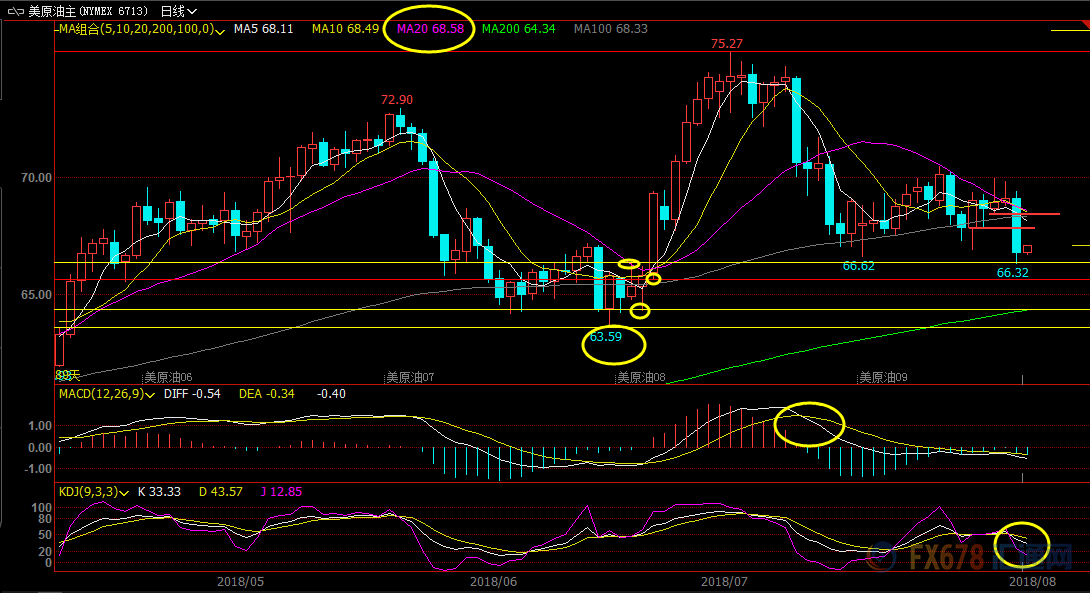Click the 70.00 price axis label
1090x593 pixels.
(36, 178)
